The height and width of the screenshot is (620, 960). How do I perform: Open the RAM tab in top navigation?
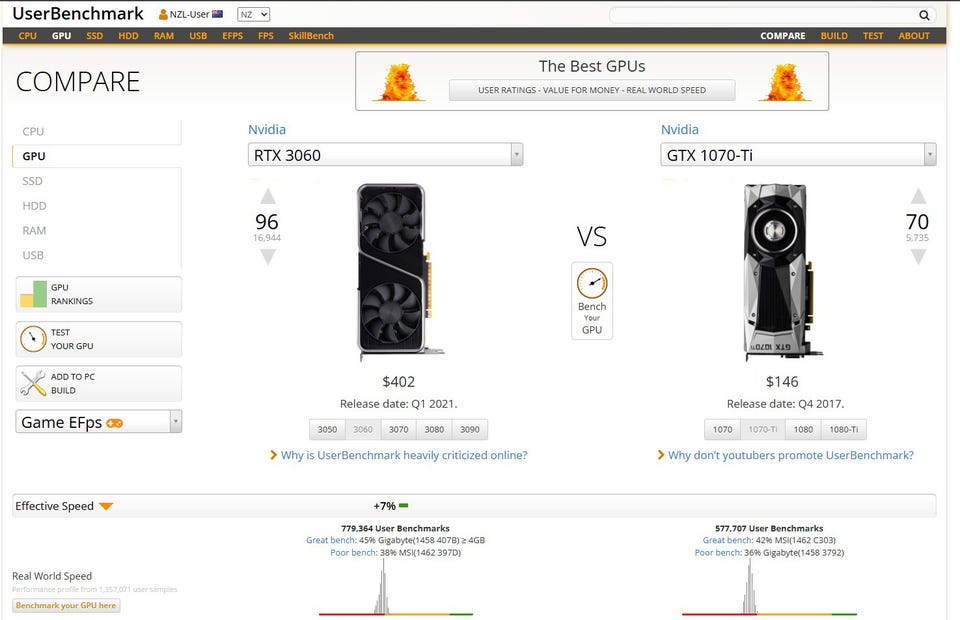(x=163, y=35)
